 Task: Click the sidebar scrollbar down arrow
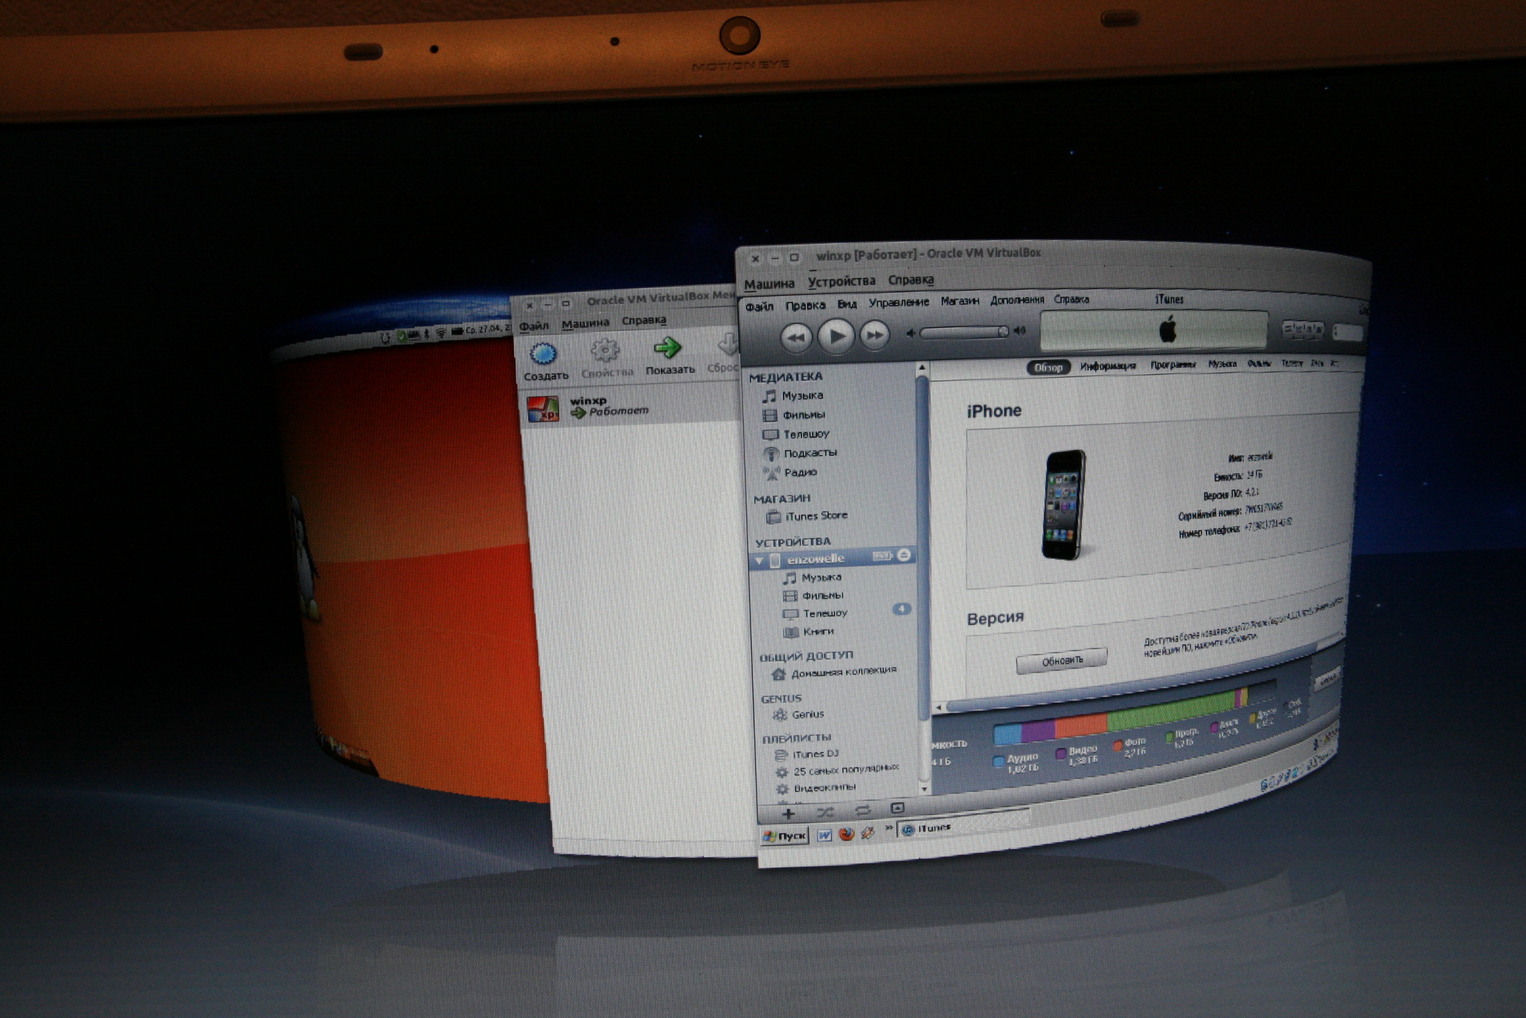923,788
